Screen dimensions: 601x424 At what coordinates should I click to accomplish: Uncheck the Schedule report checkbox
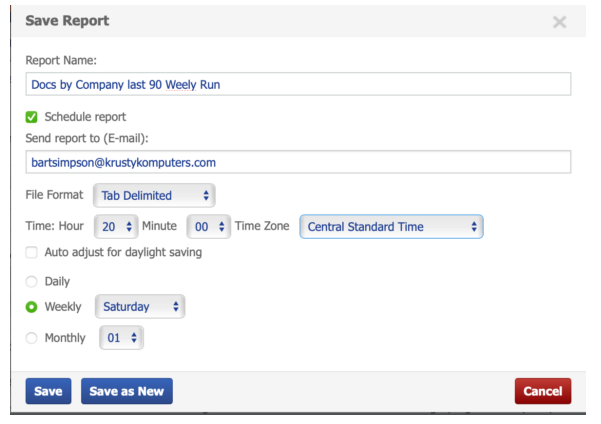[32, 117]
